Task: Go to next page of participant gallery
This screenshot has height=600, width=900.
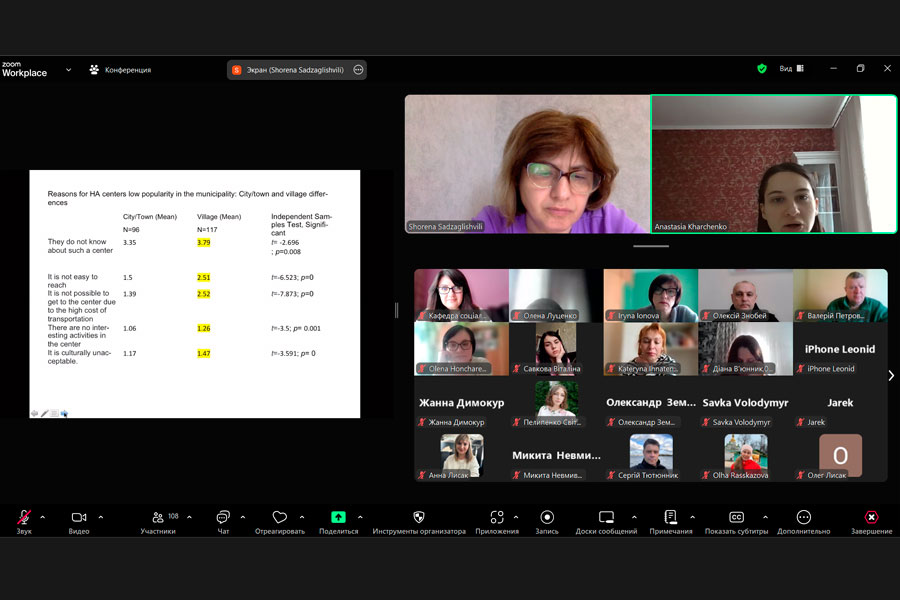Action: click(891, 376)
